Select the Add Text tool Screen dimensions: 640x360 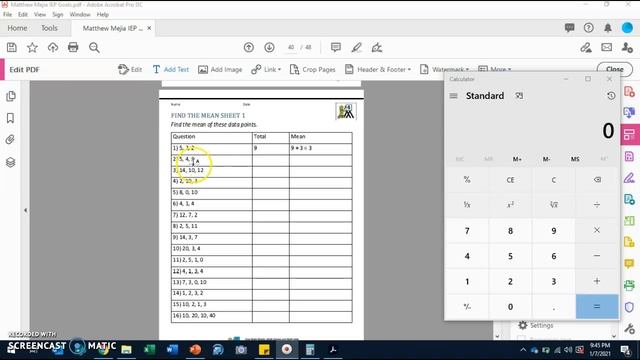coord(171,69)
